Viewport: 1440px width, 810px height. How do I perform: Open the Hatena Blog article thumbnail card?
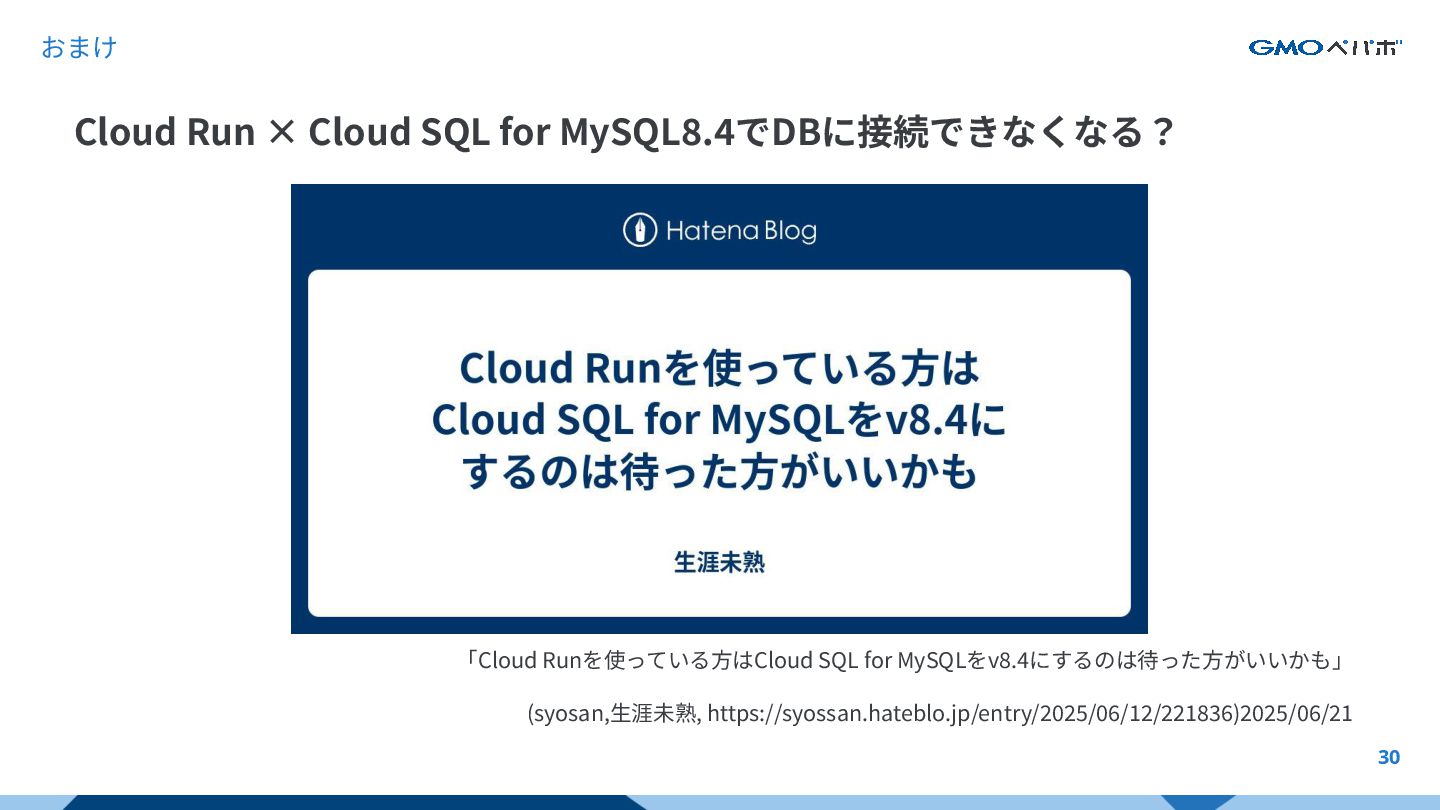(x=719, y=409)
